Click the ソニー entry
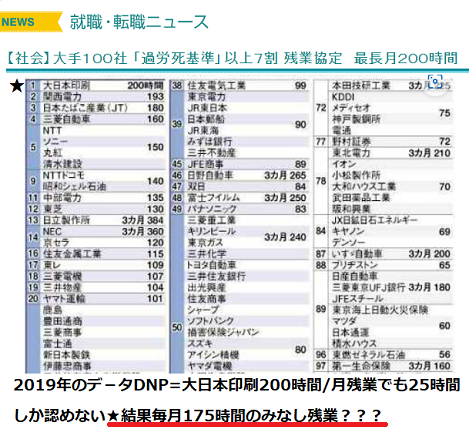 point(55,142)
